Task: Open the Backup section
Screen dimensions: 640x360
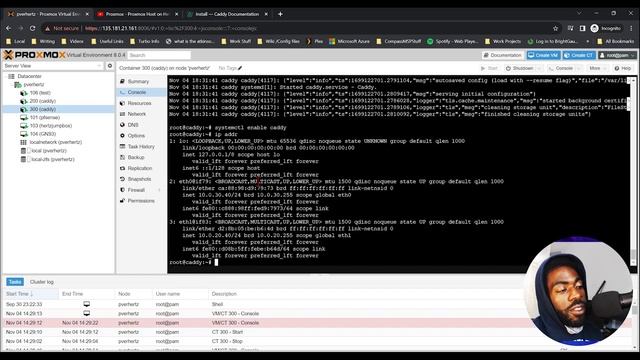Action: coord(136,157)
